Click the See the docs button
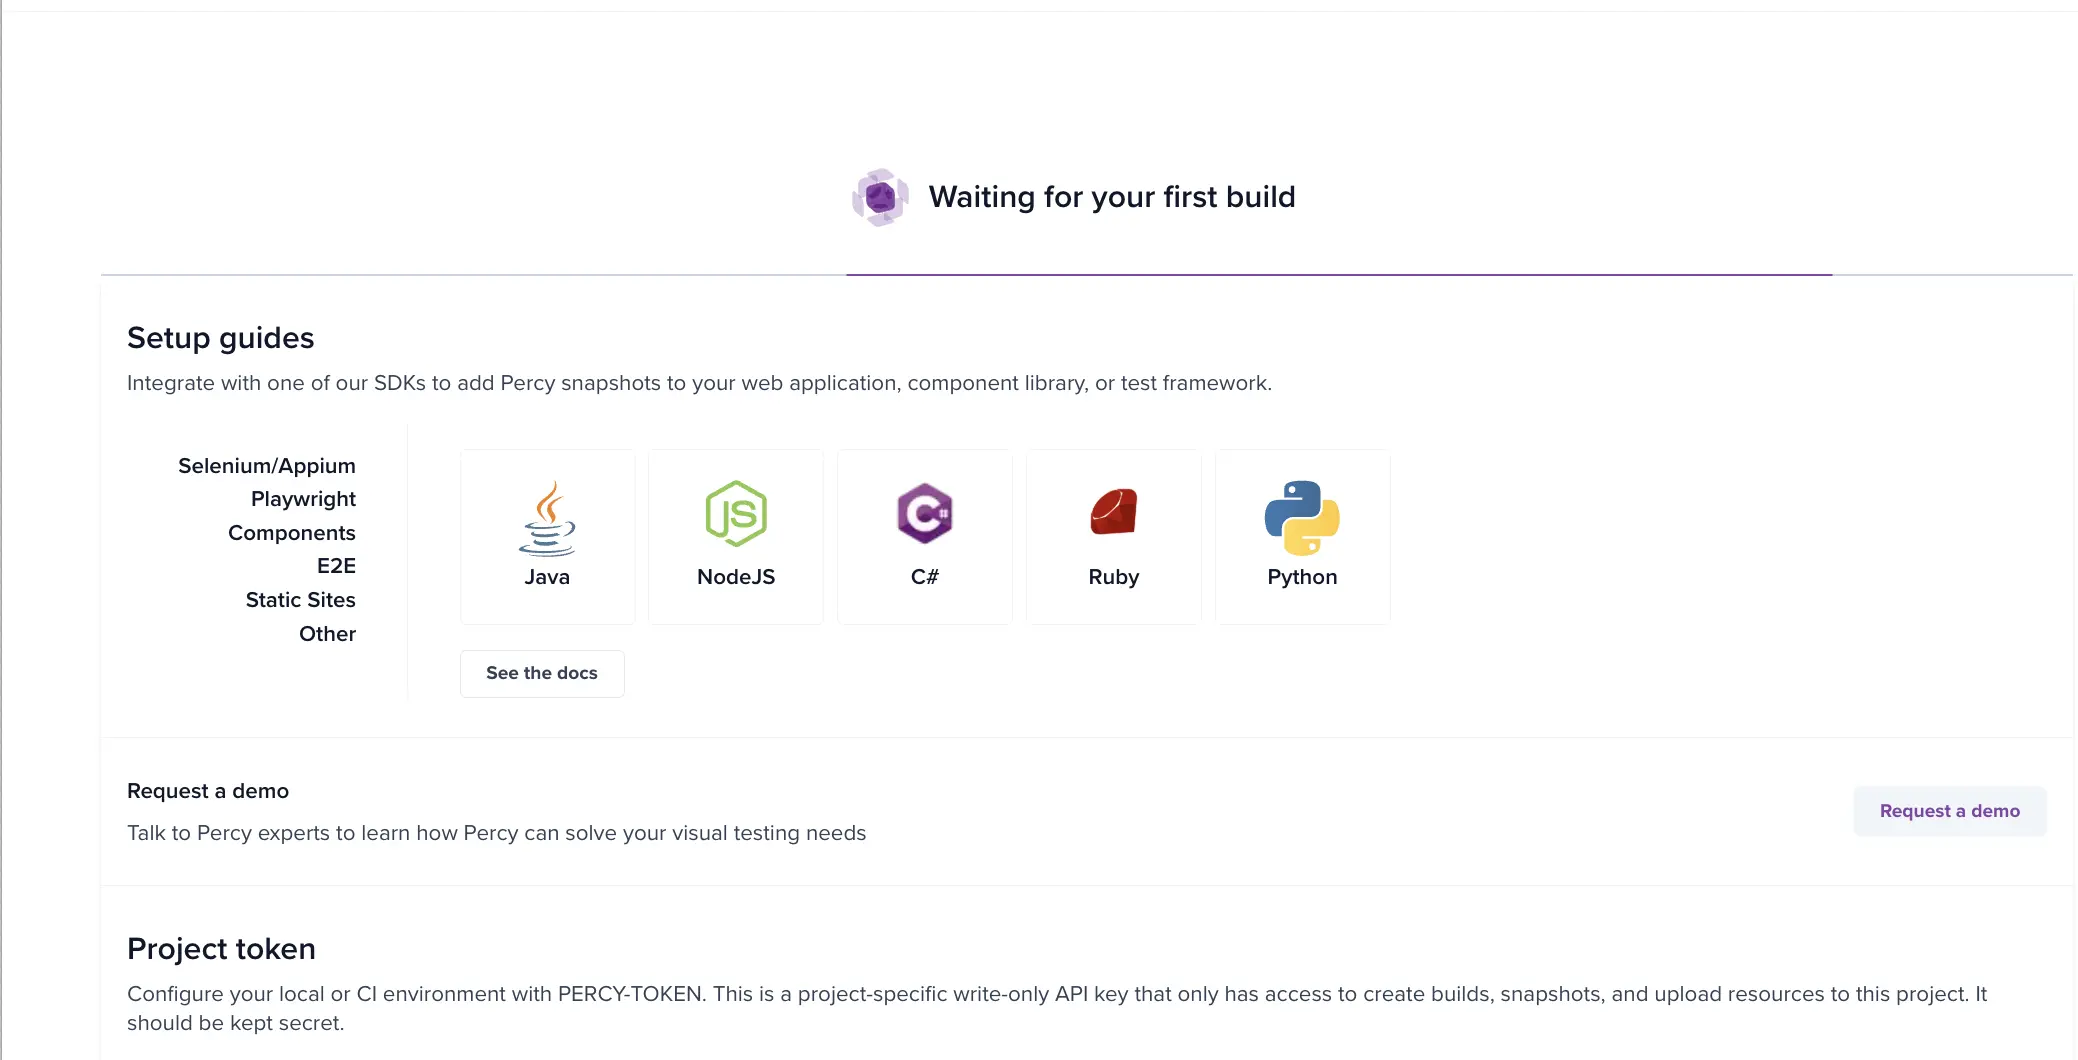The width and height of the screenshot is (2078, 1060). click(x=542, y=674)
